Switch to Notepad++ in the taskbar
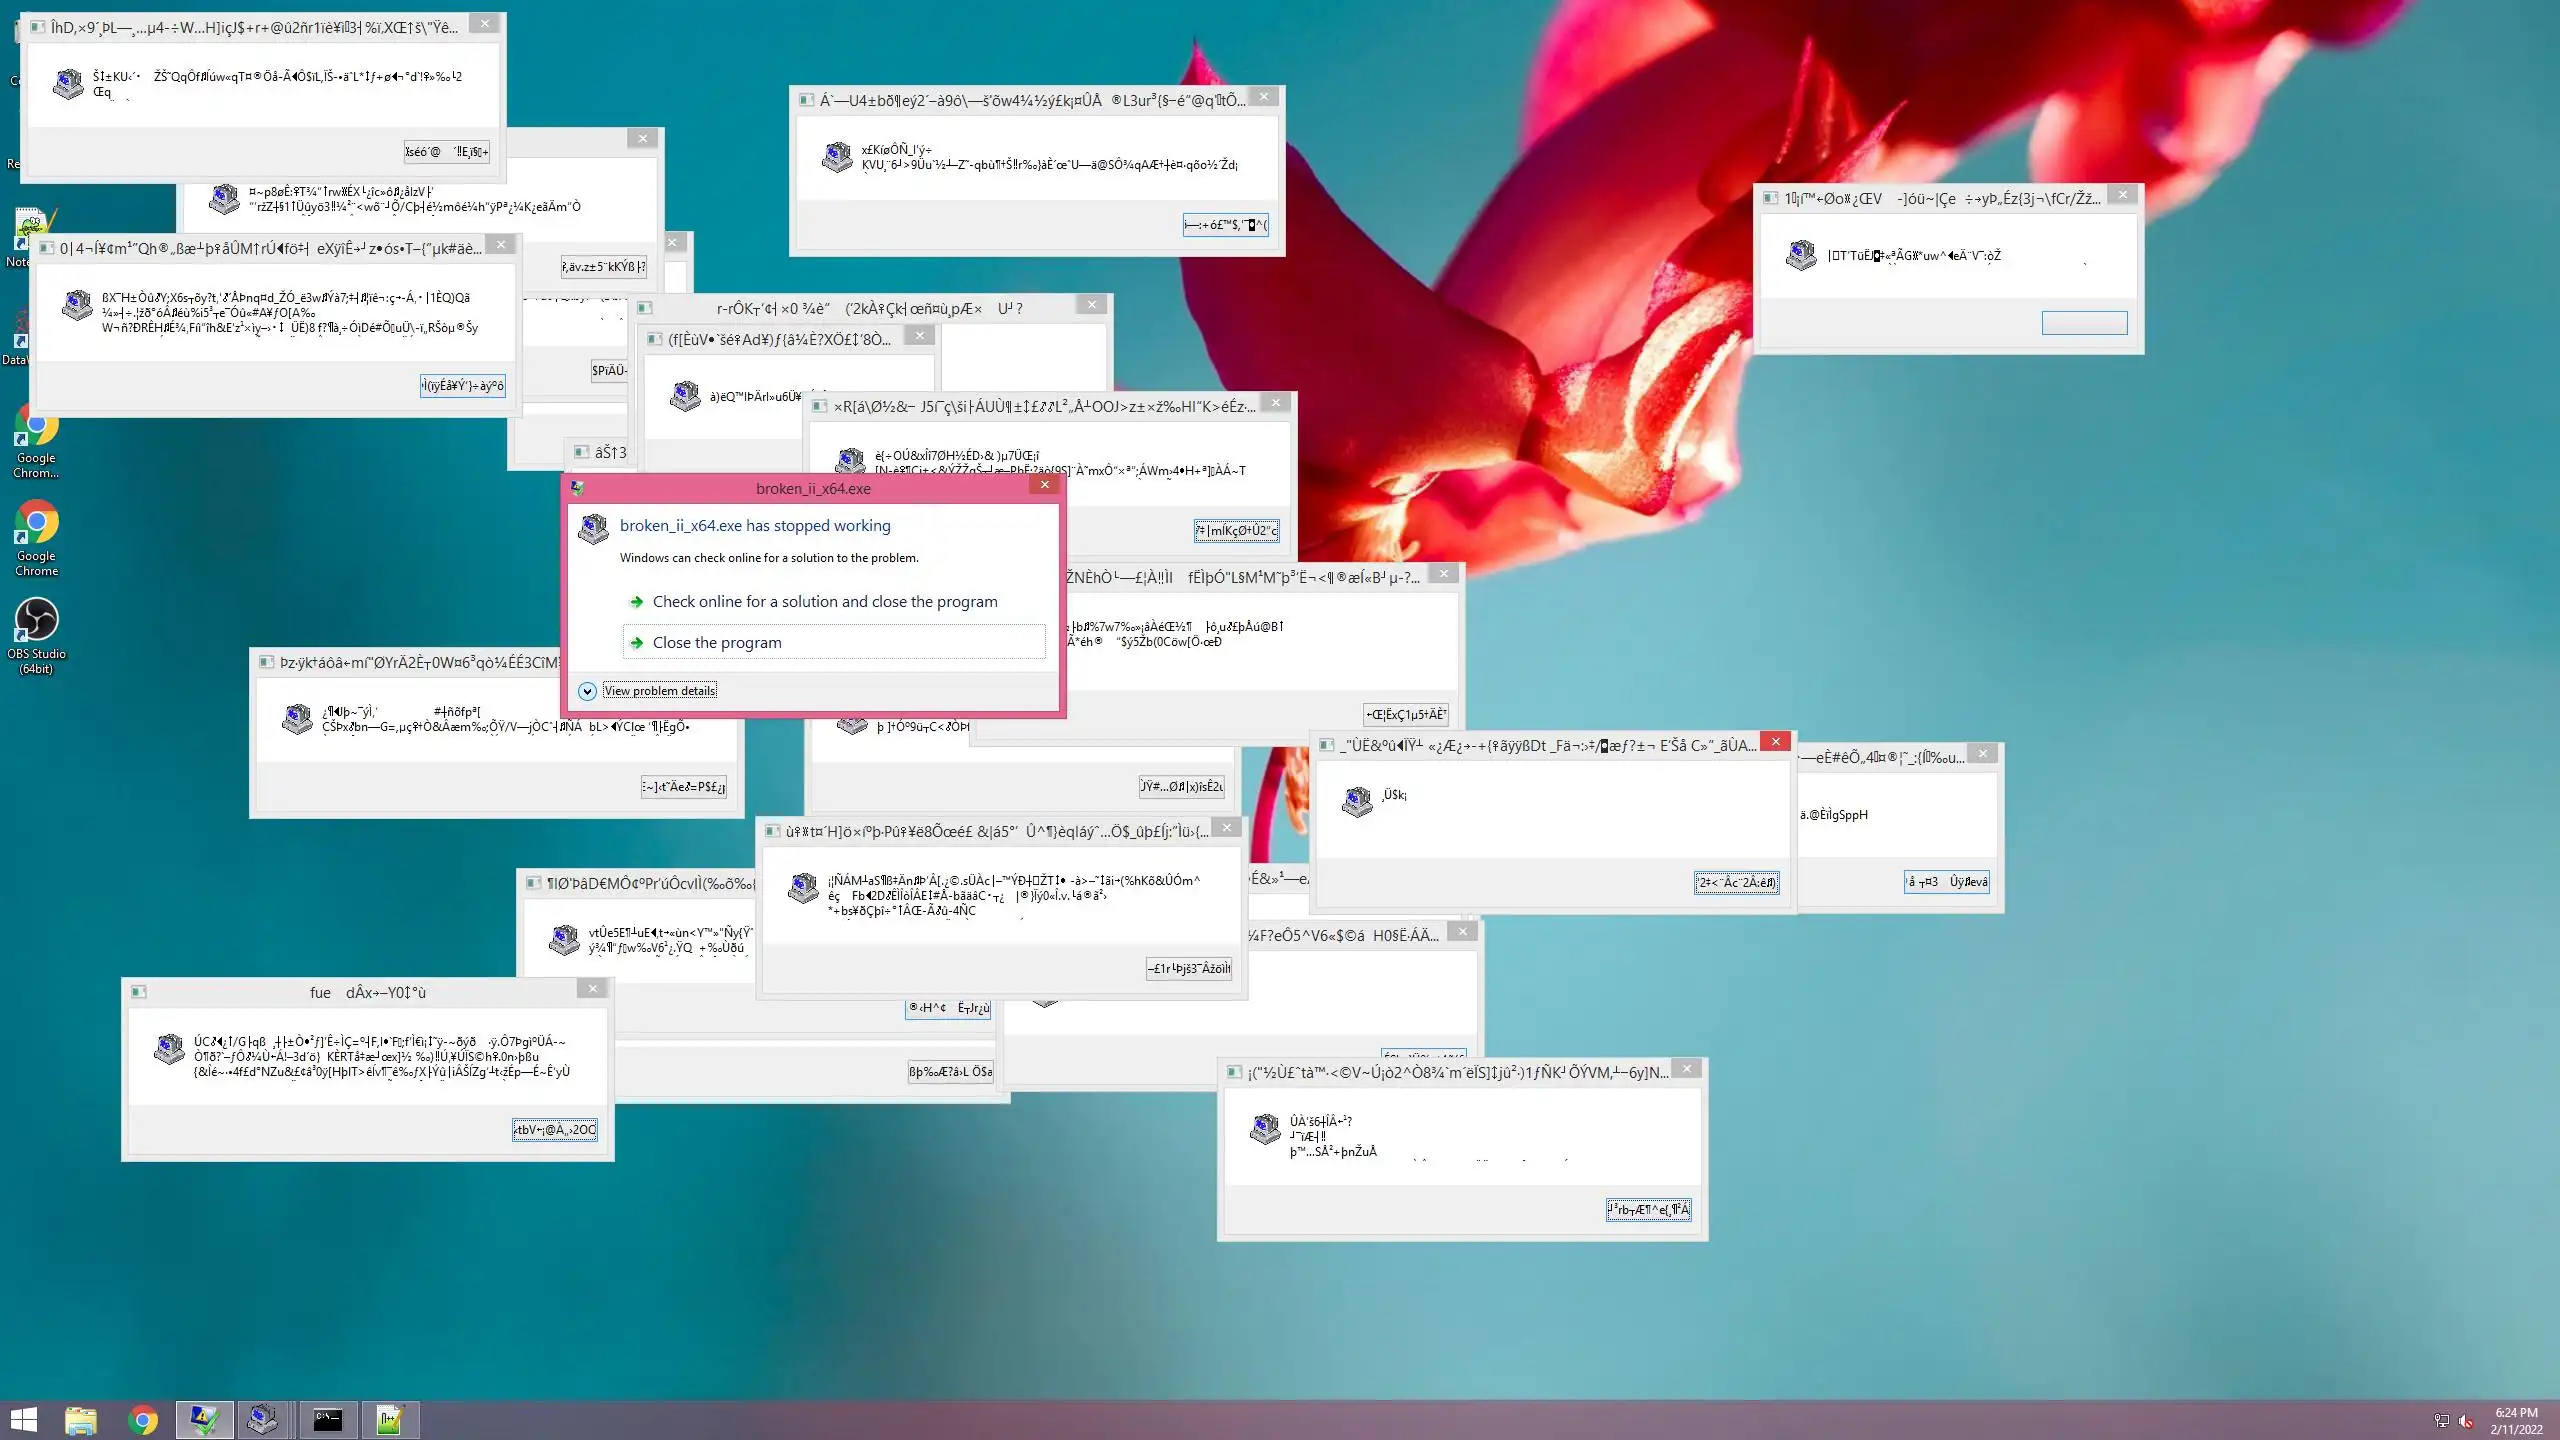The image size is (2560, 1440). (x=390, y=1420)
